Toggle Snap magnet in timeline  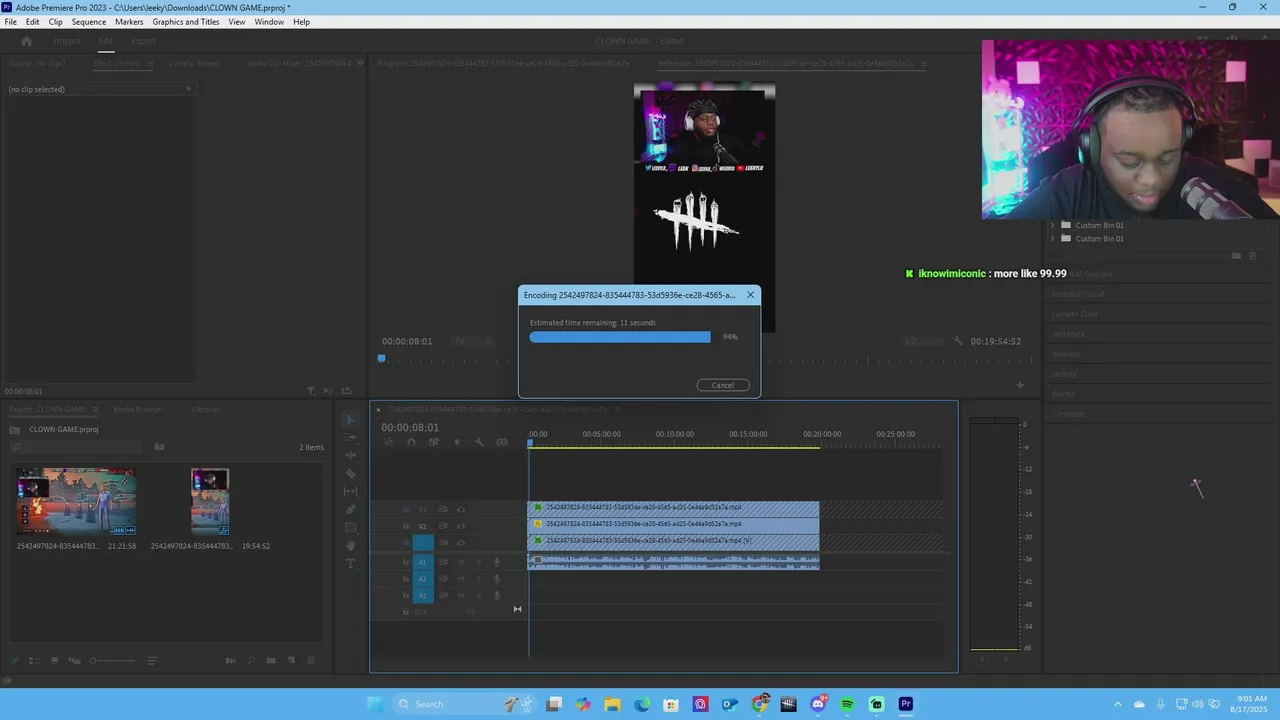coord(411,443)
